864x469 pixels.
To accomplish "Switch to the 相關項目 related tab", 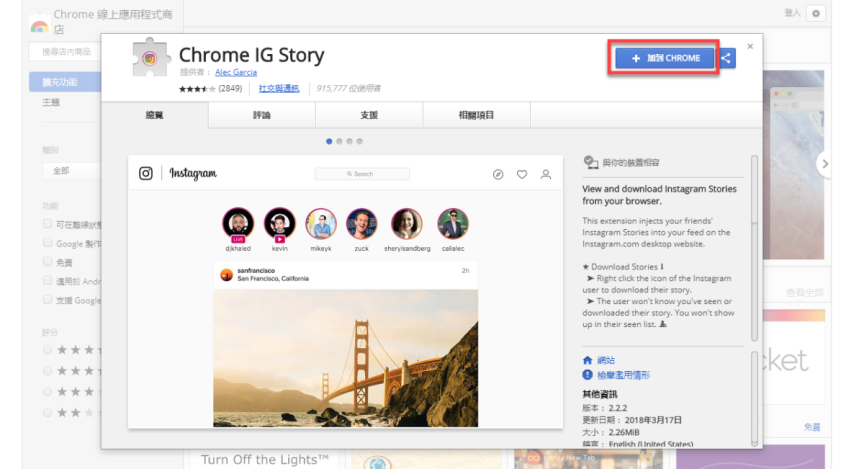I will click(x=477, y=115).
